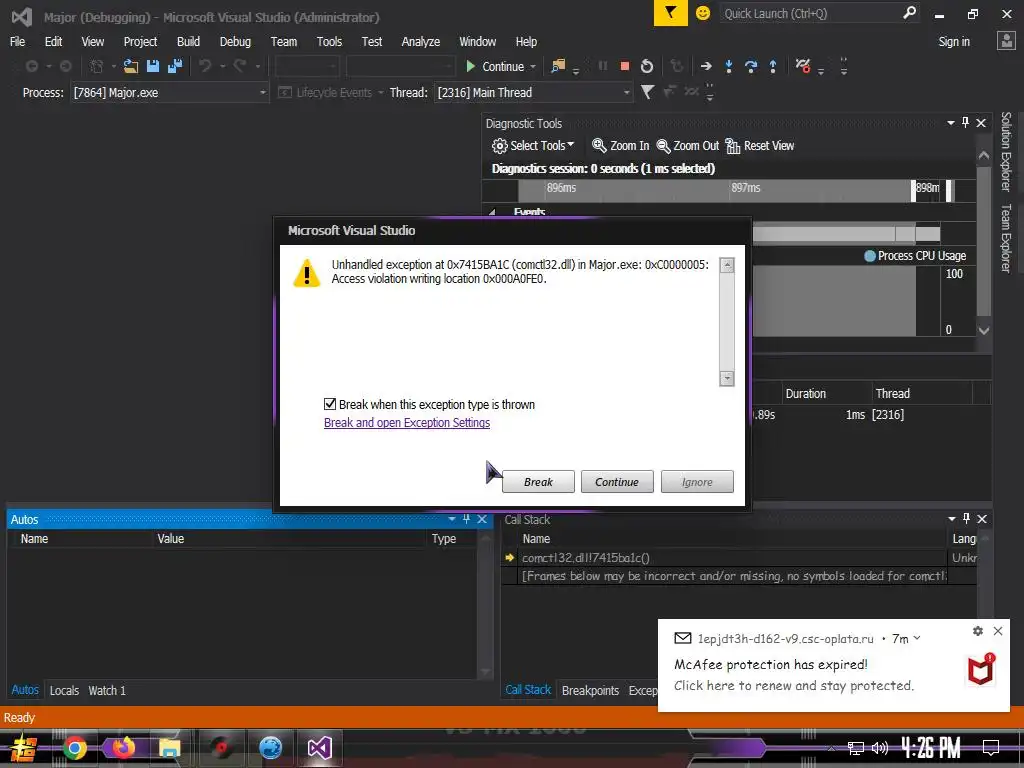Click the Lifecycle Events dropdown
This screenshot has height=768, width=1024.
pos(330,93)
